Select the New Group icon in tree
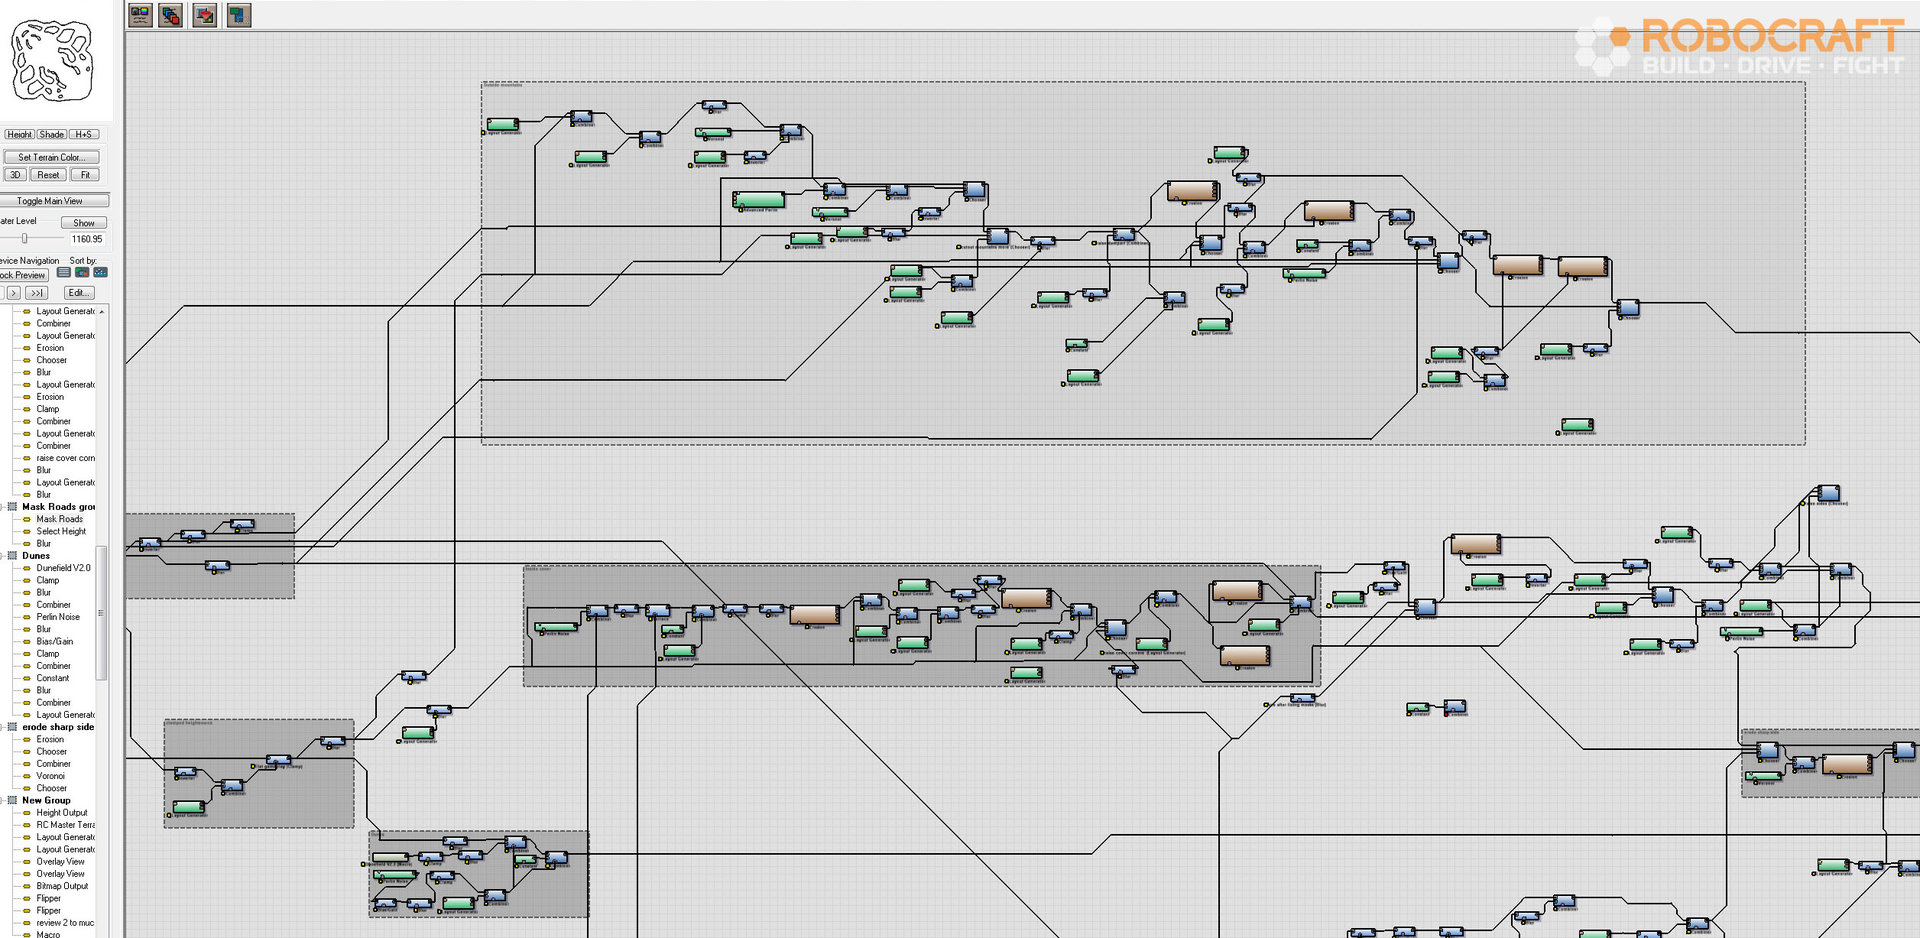The height and width of the screenshot is (938, 1920). coord(12,800)
